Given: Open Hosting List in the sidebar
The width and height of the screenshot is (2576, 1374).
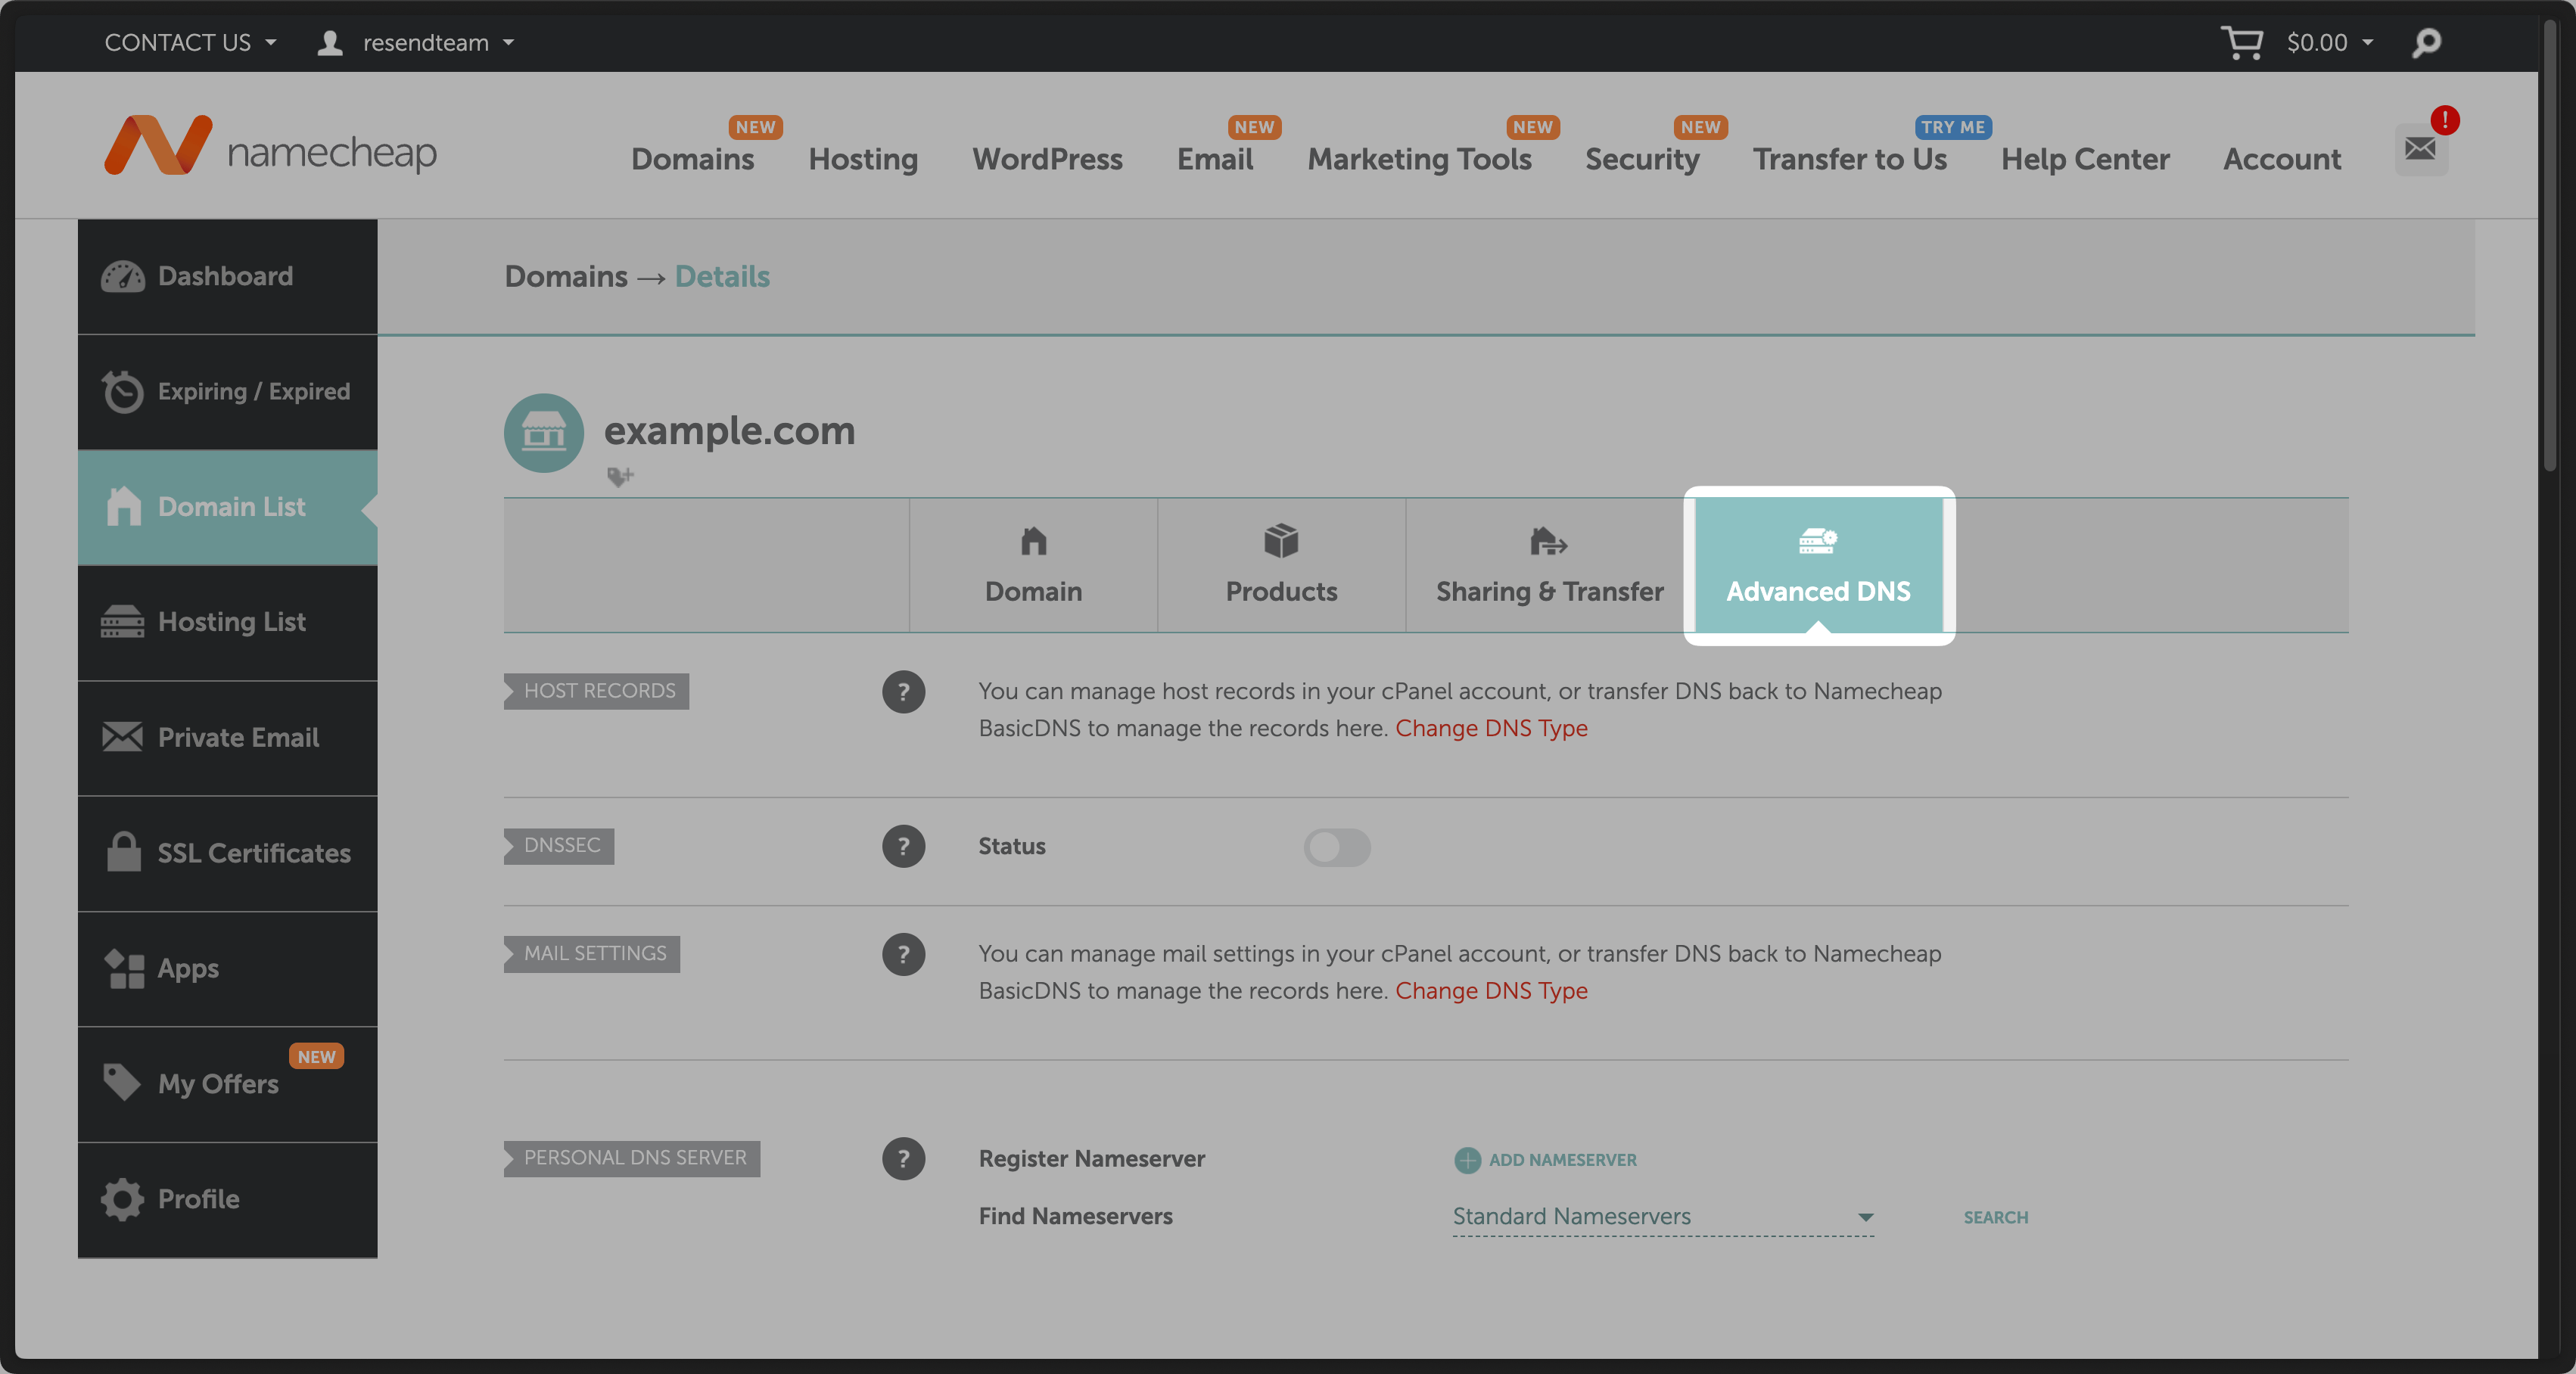Looking at the screenshot, I should [x=228, y=623].
